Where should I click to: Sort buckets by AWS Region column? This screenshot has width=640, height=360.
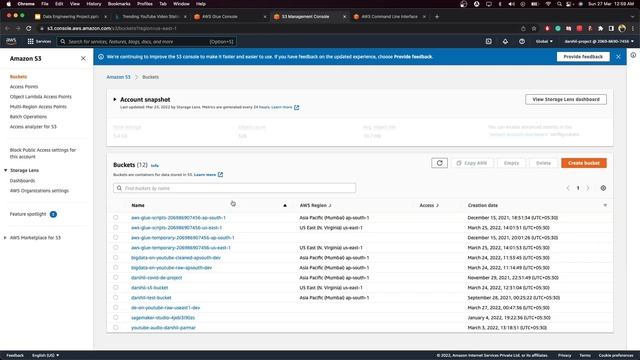pyautogui.click(x=315, y=205)
